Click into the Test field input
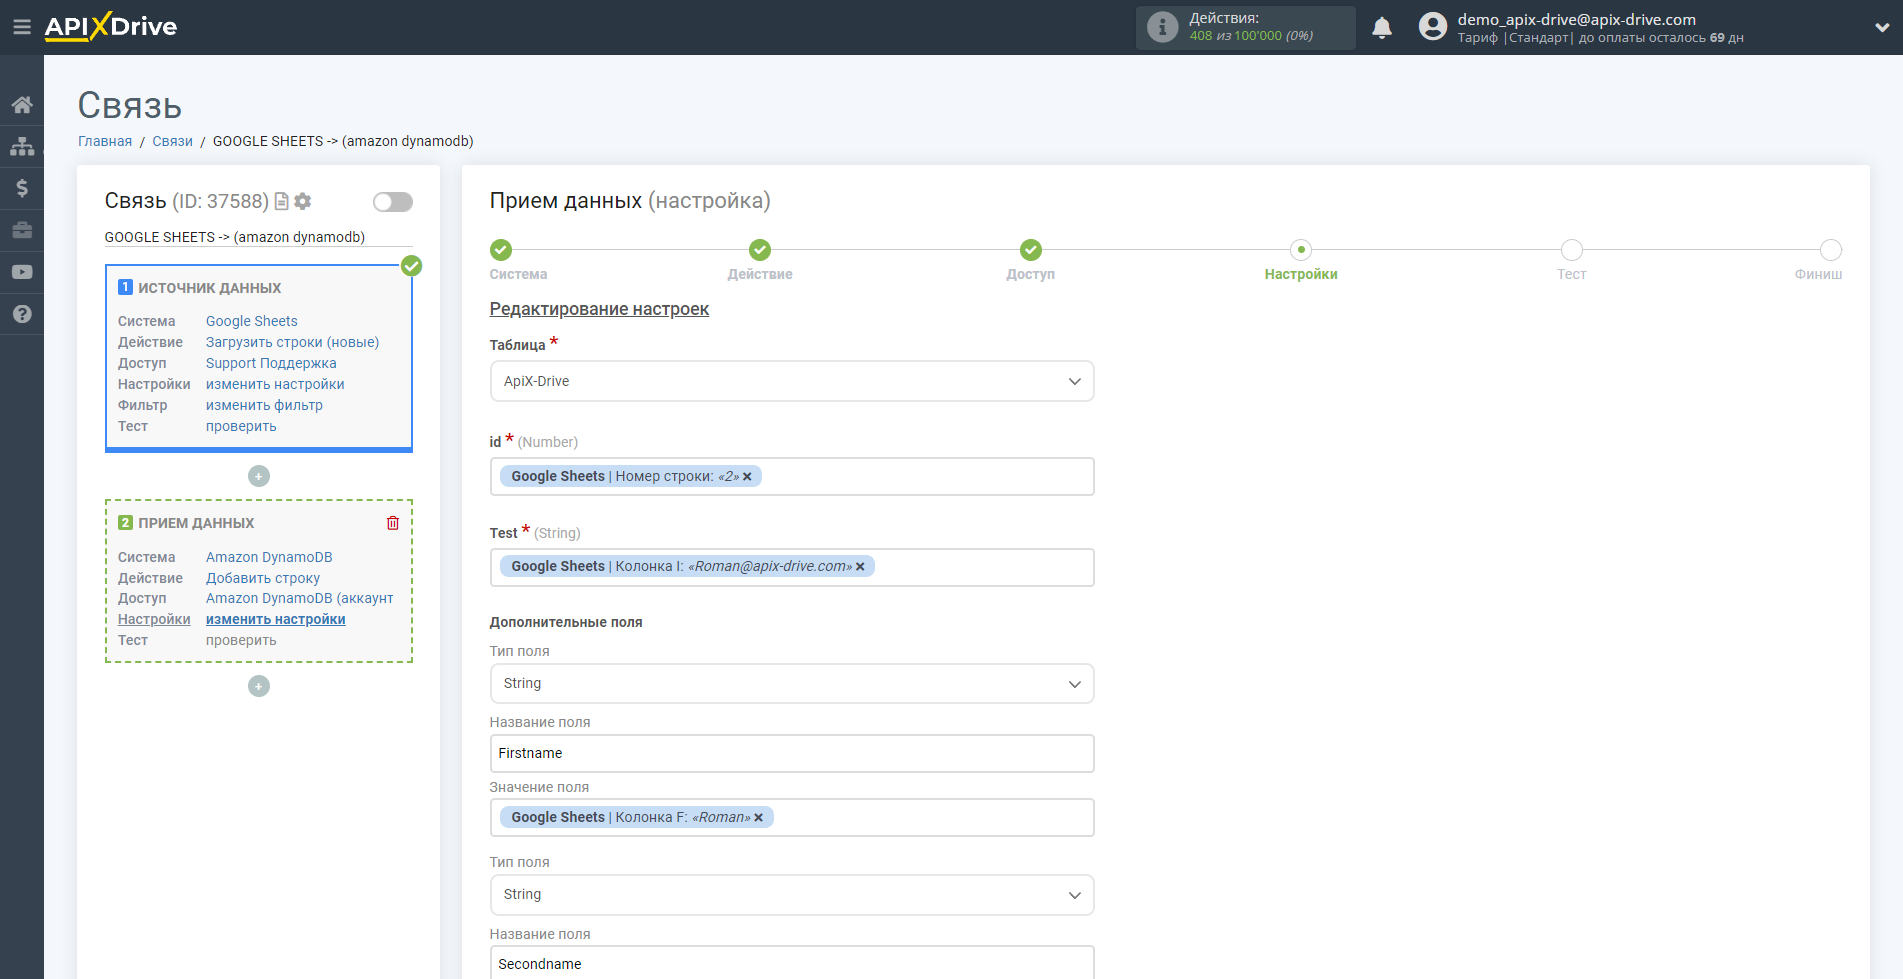1903x979 pixels. coord(792,567)
